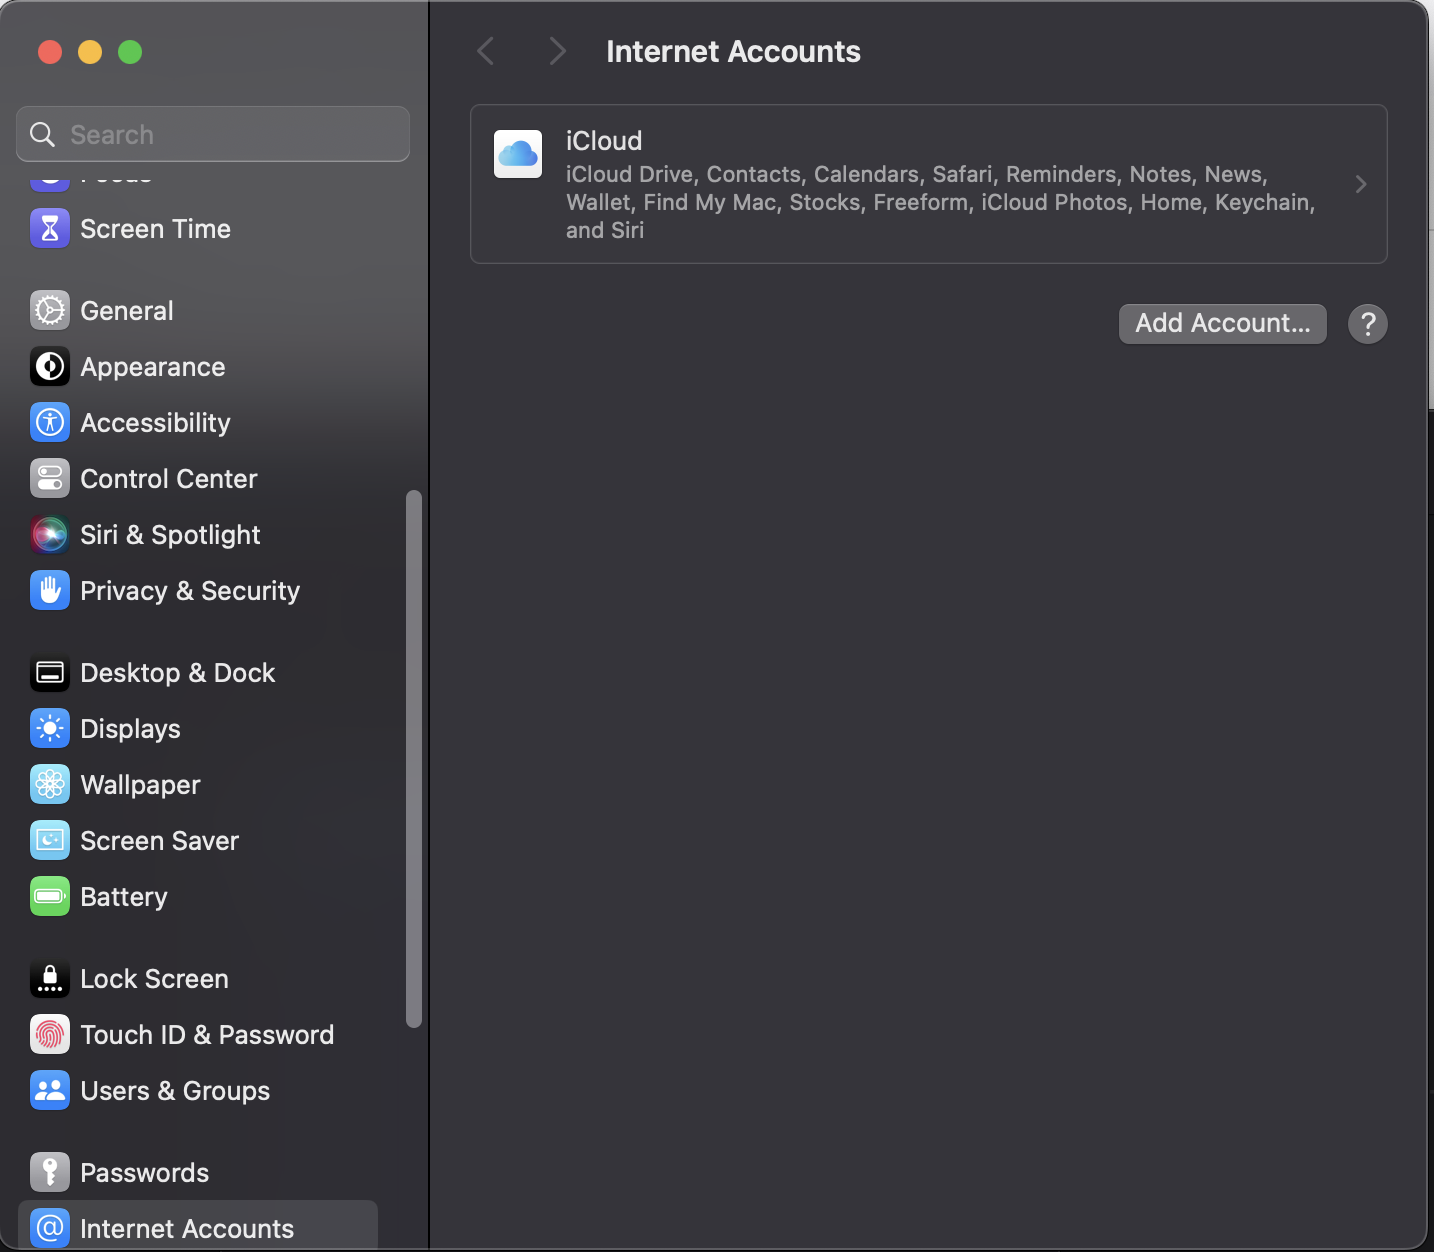1434x1252 pixels.
Task: Click the iCloud cloud icon
Action: click(518, 154)
